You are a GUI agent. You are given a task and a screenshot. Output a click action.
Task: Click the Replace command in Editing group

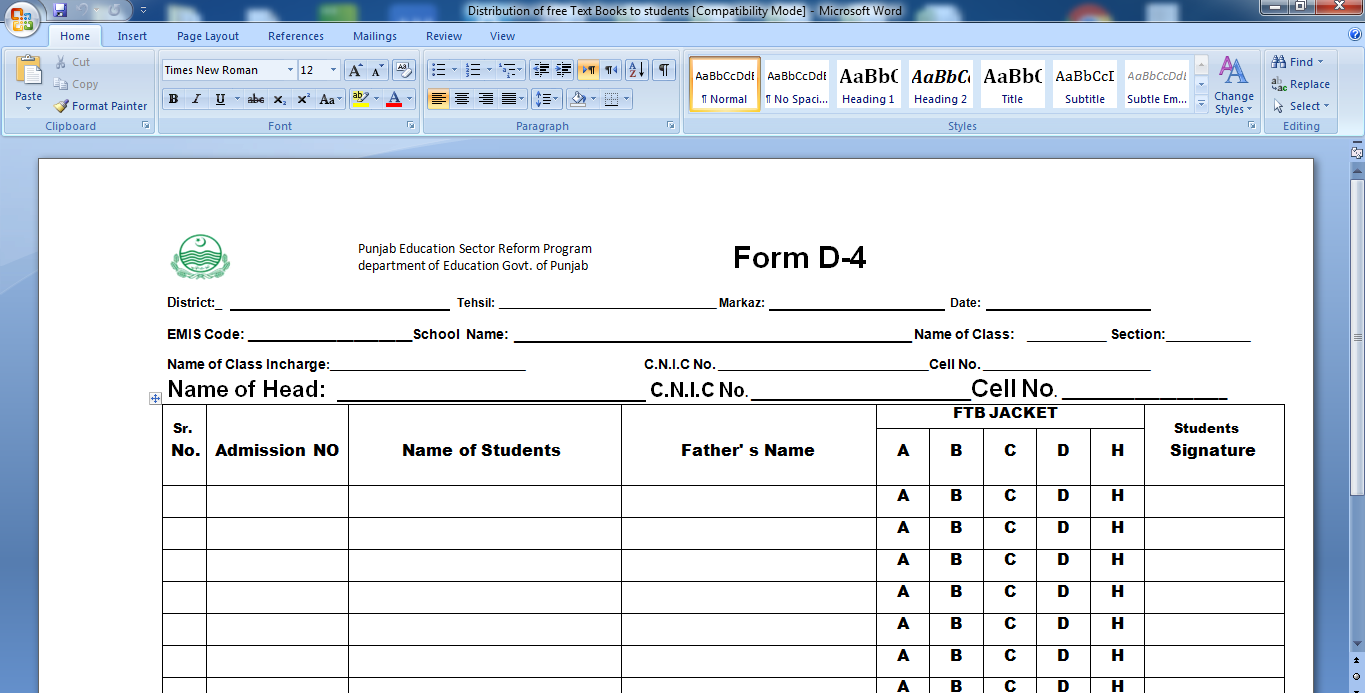point(1302,84)
